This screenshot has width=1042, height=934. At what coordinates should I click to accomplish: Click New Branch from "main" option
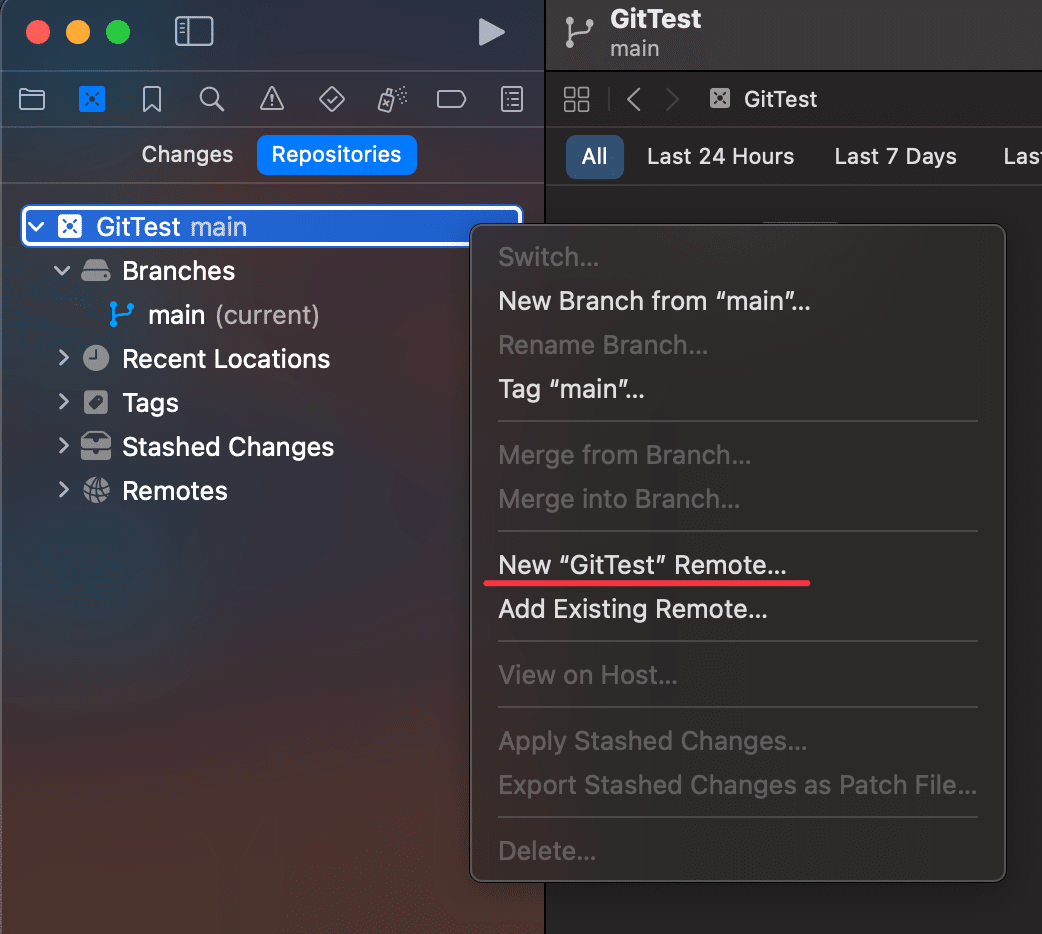[x=654, y=300]
